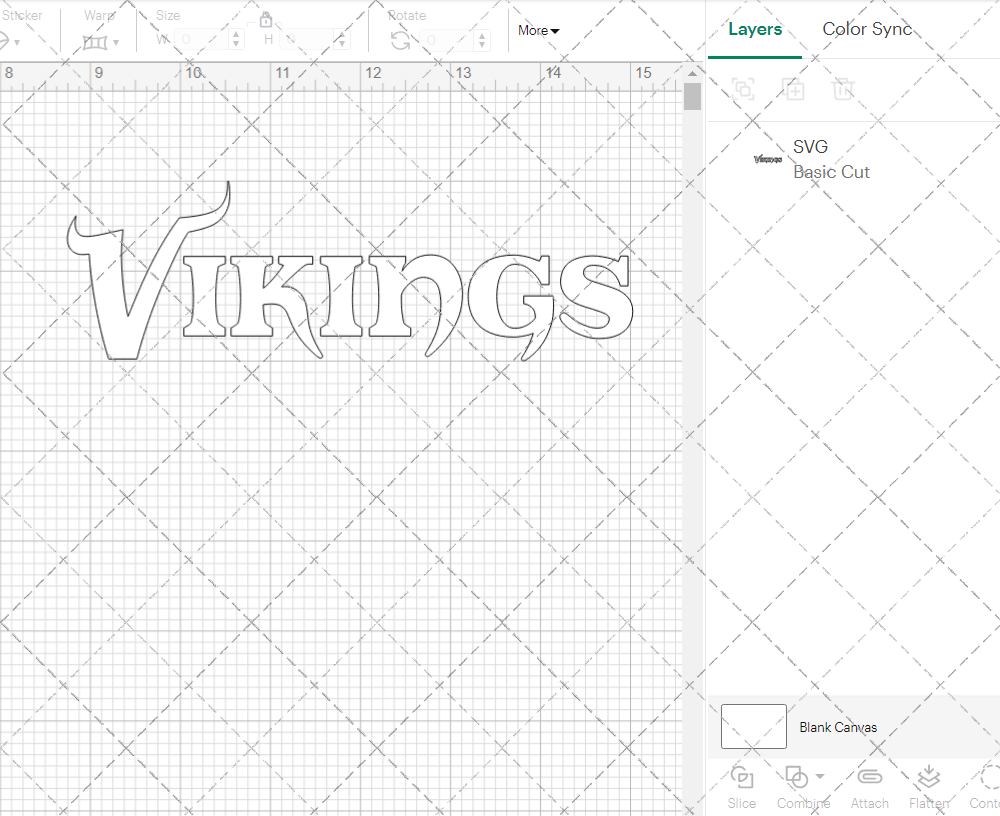Click the Blank Canvas label
1000x816 pixels.
click(838, 727)
